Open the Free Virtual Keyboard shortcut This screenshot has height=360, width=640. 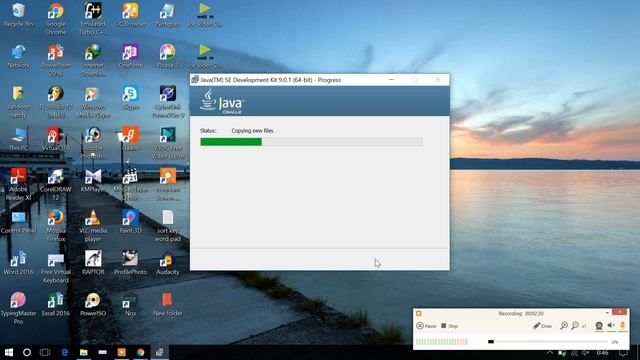(x=56, y=267)
